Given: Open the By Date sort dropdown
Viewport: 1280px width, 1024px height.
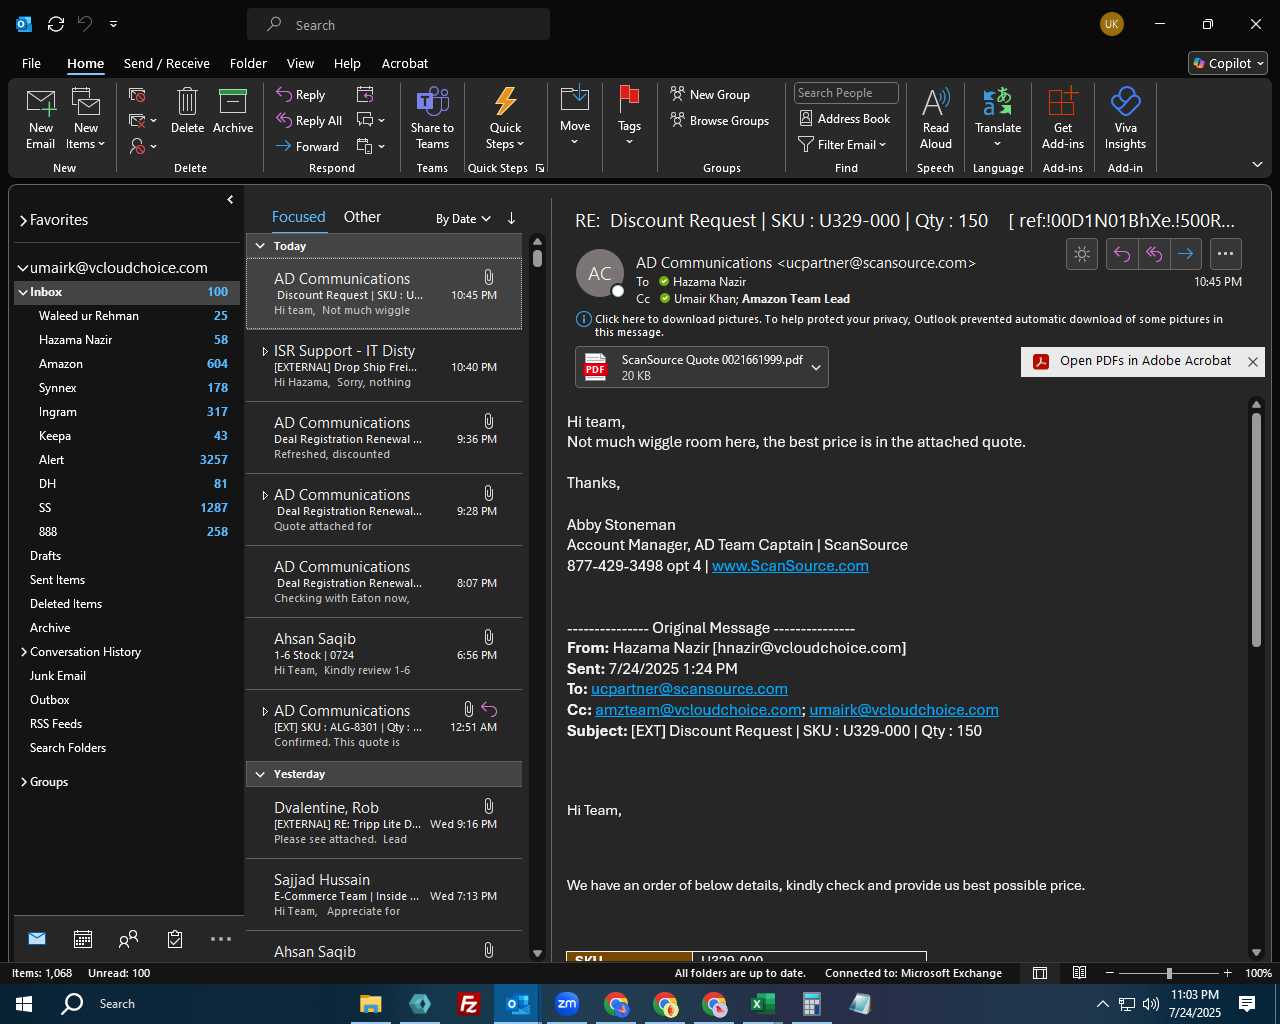Looking at the screenshot, I should (x=463, y=219).
